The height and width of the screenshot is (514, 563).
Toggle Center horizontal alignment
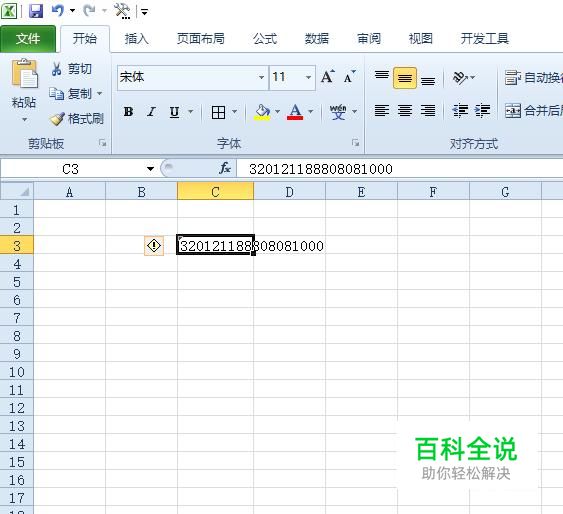pyautogui.click(x=405, y=111)
